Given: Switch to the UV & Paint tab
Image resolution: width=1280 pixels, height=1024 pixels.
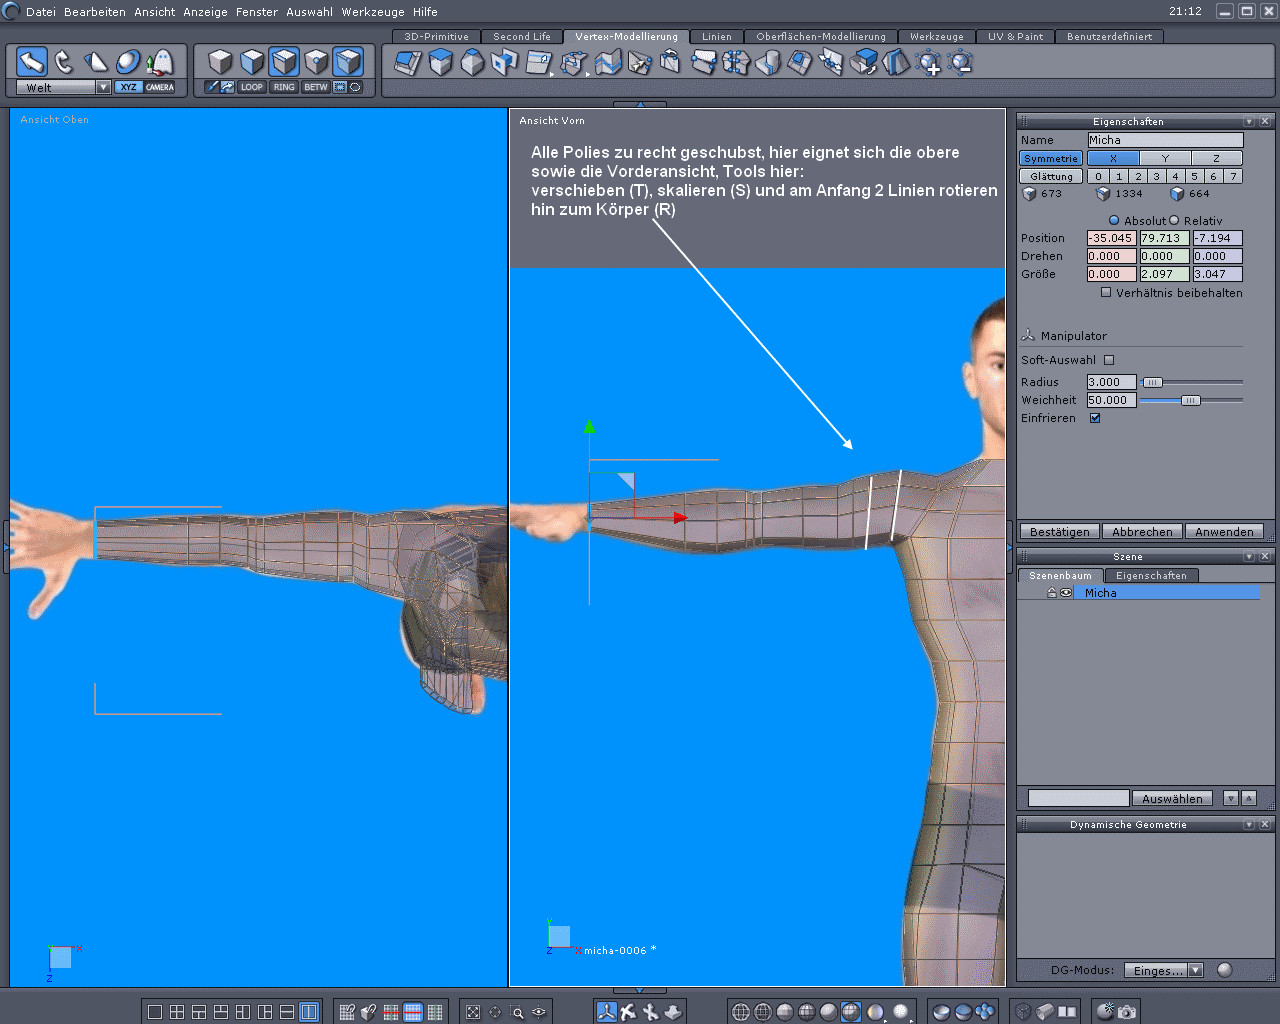Looking at the screenshot, I should tap(1015, 36).
